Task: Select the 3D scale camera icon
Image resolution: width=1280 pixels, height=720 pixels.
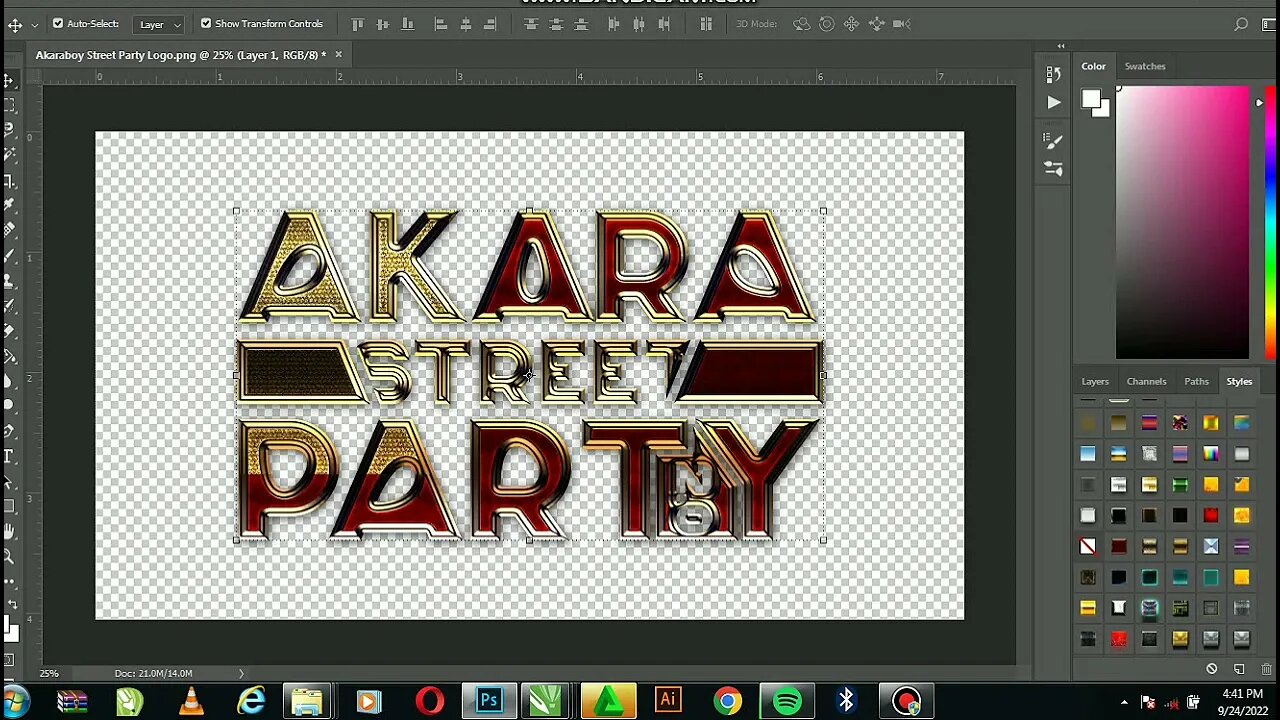Action: coord(901,24)
